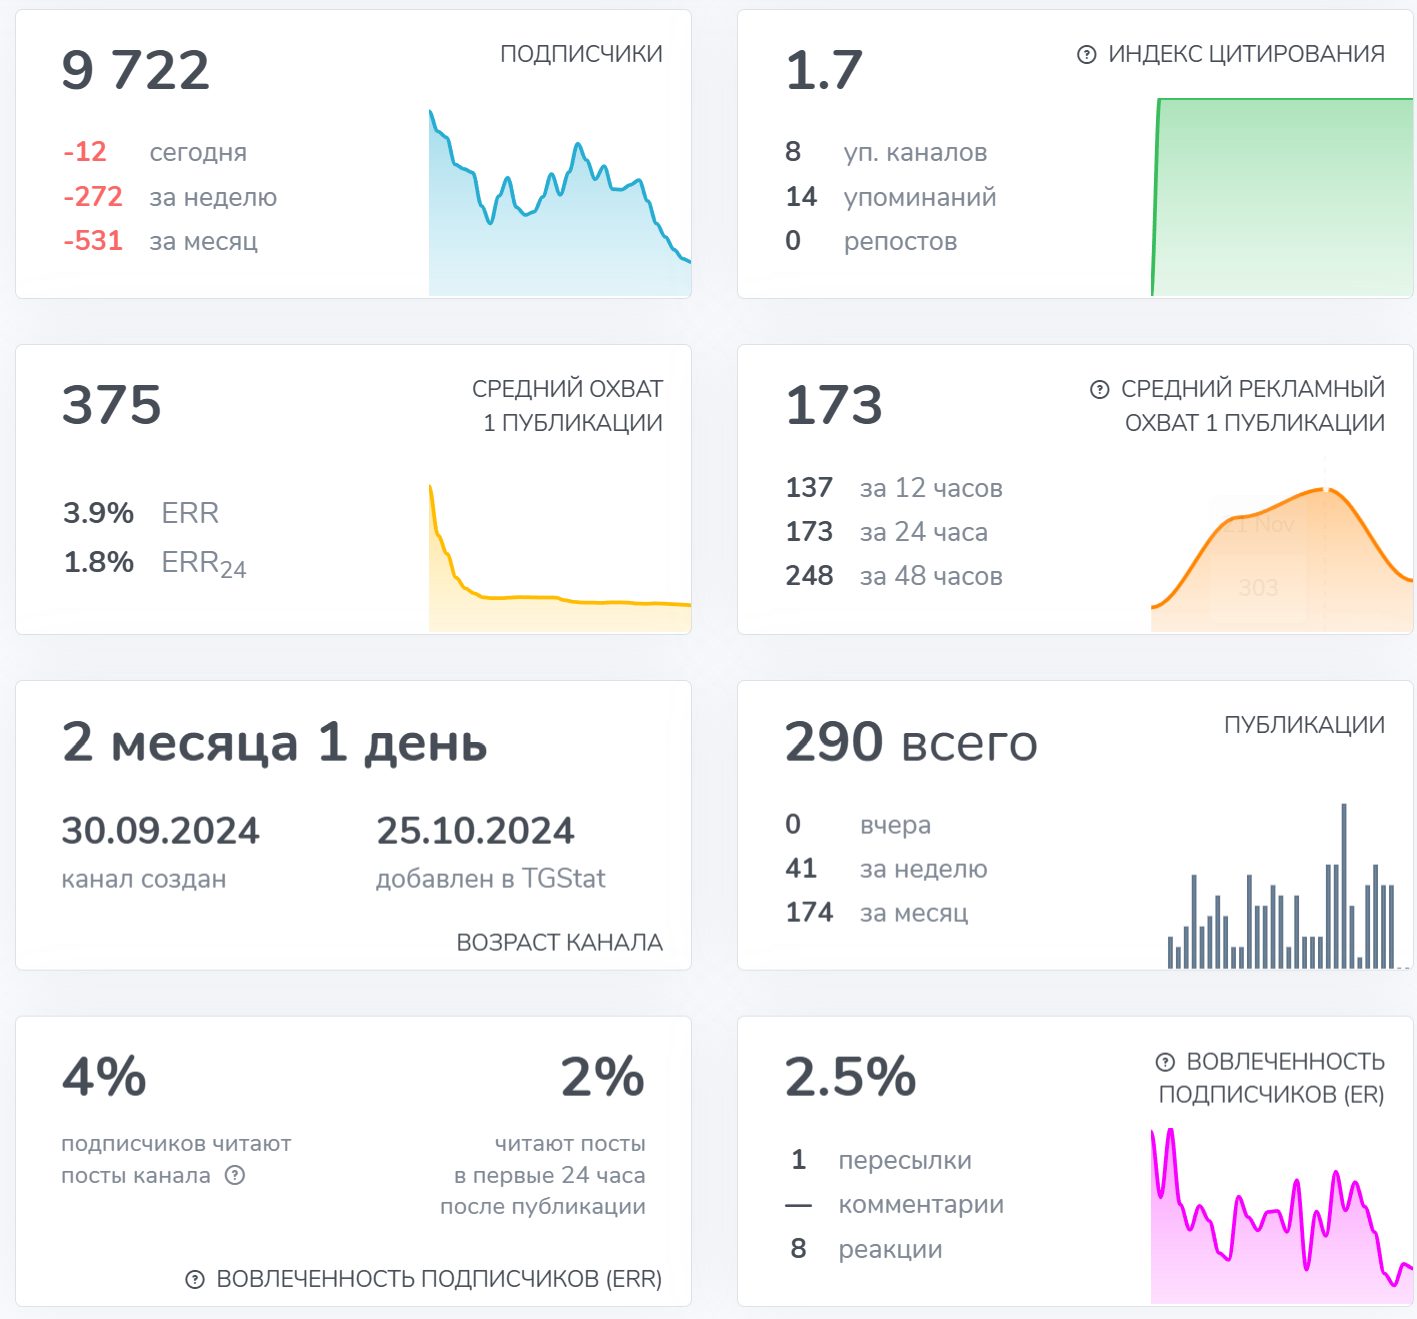Click the publications bar chart

(1288, 886)
